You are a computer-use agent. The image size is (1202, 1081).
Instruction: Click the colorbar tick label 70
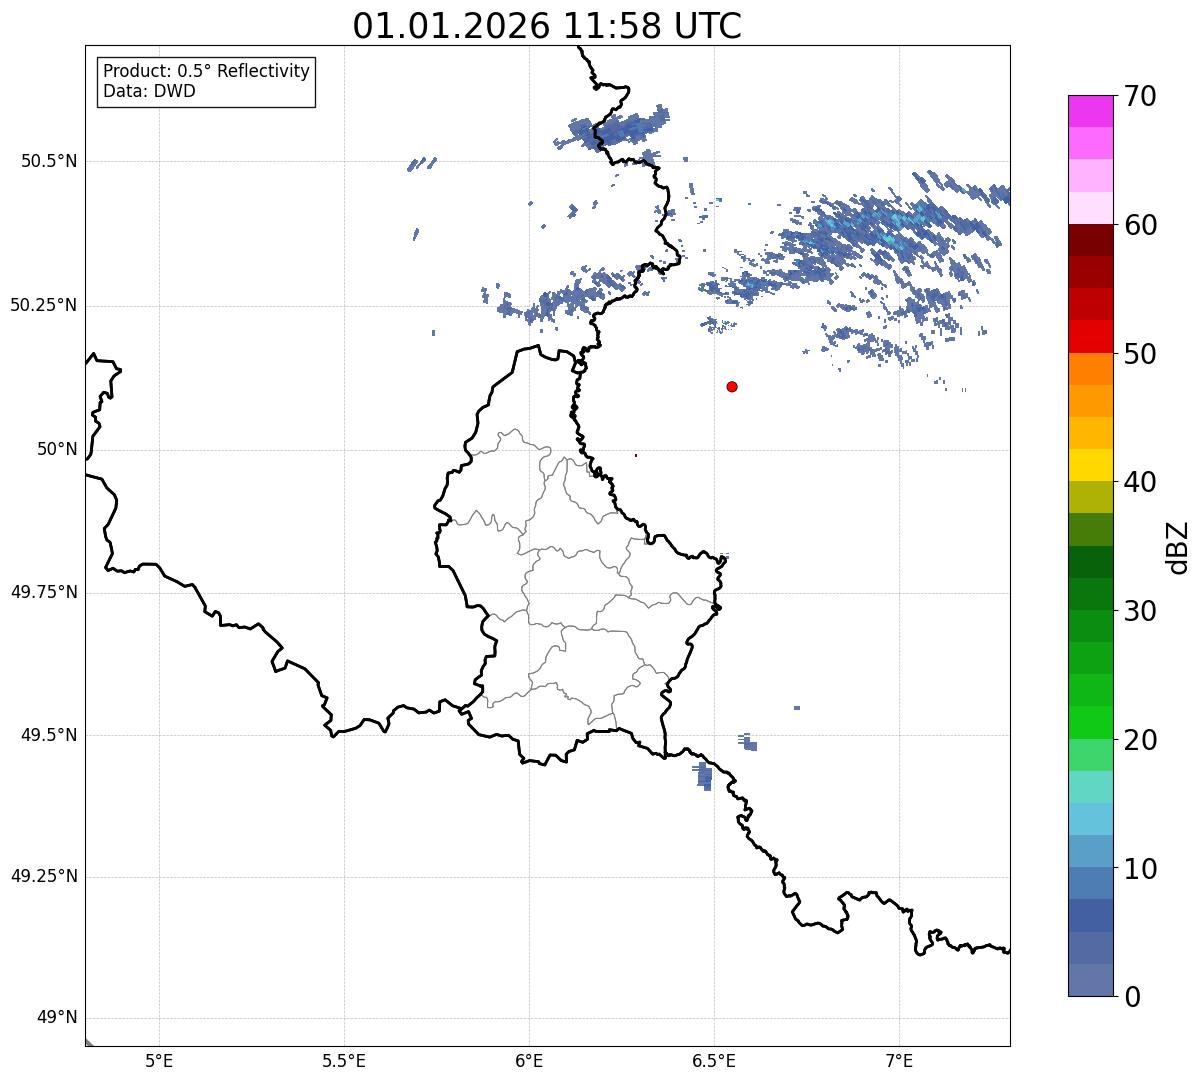pyautogui.click(x=1141, y=97)
